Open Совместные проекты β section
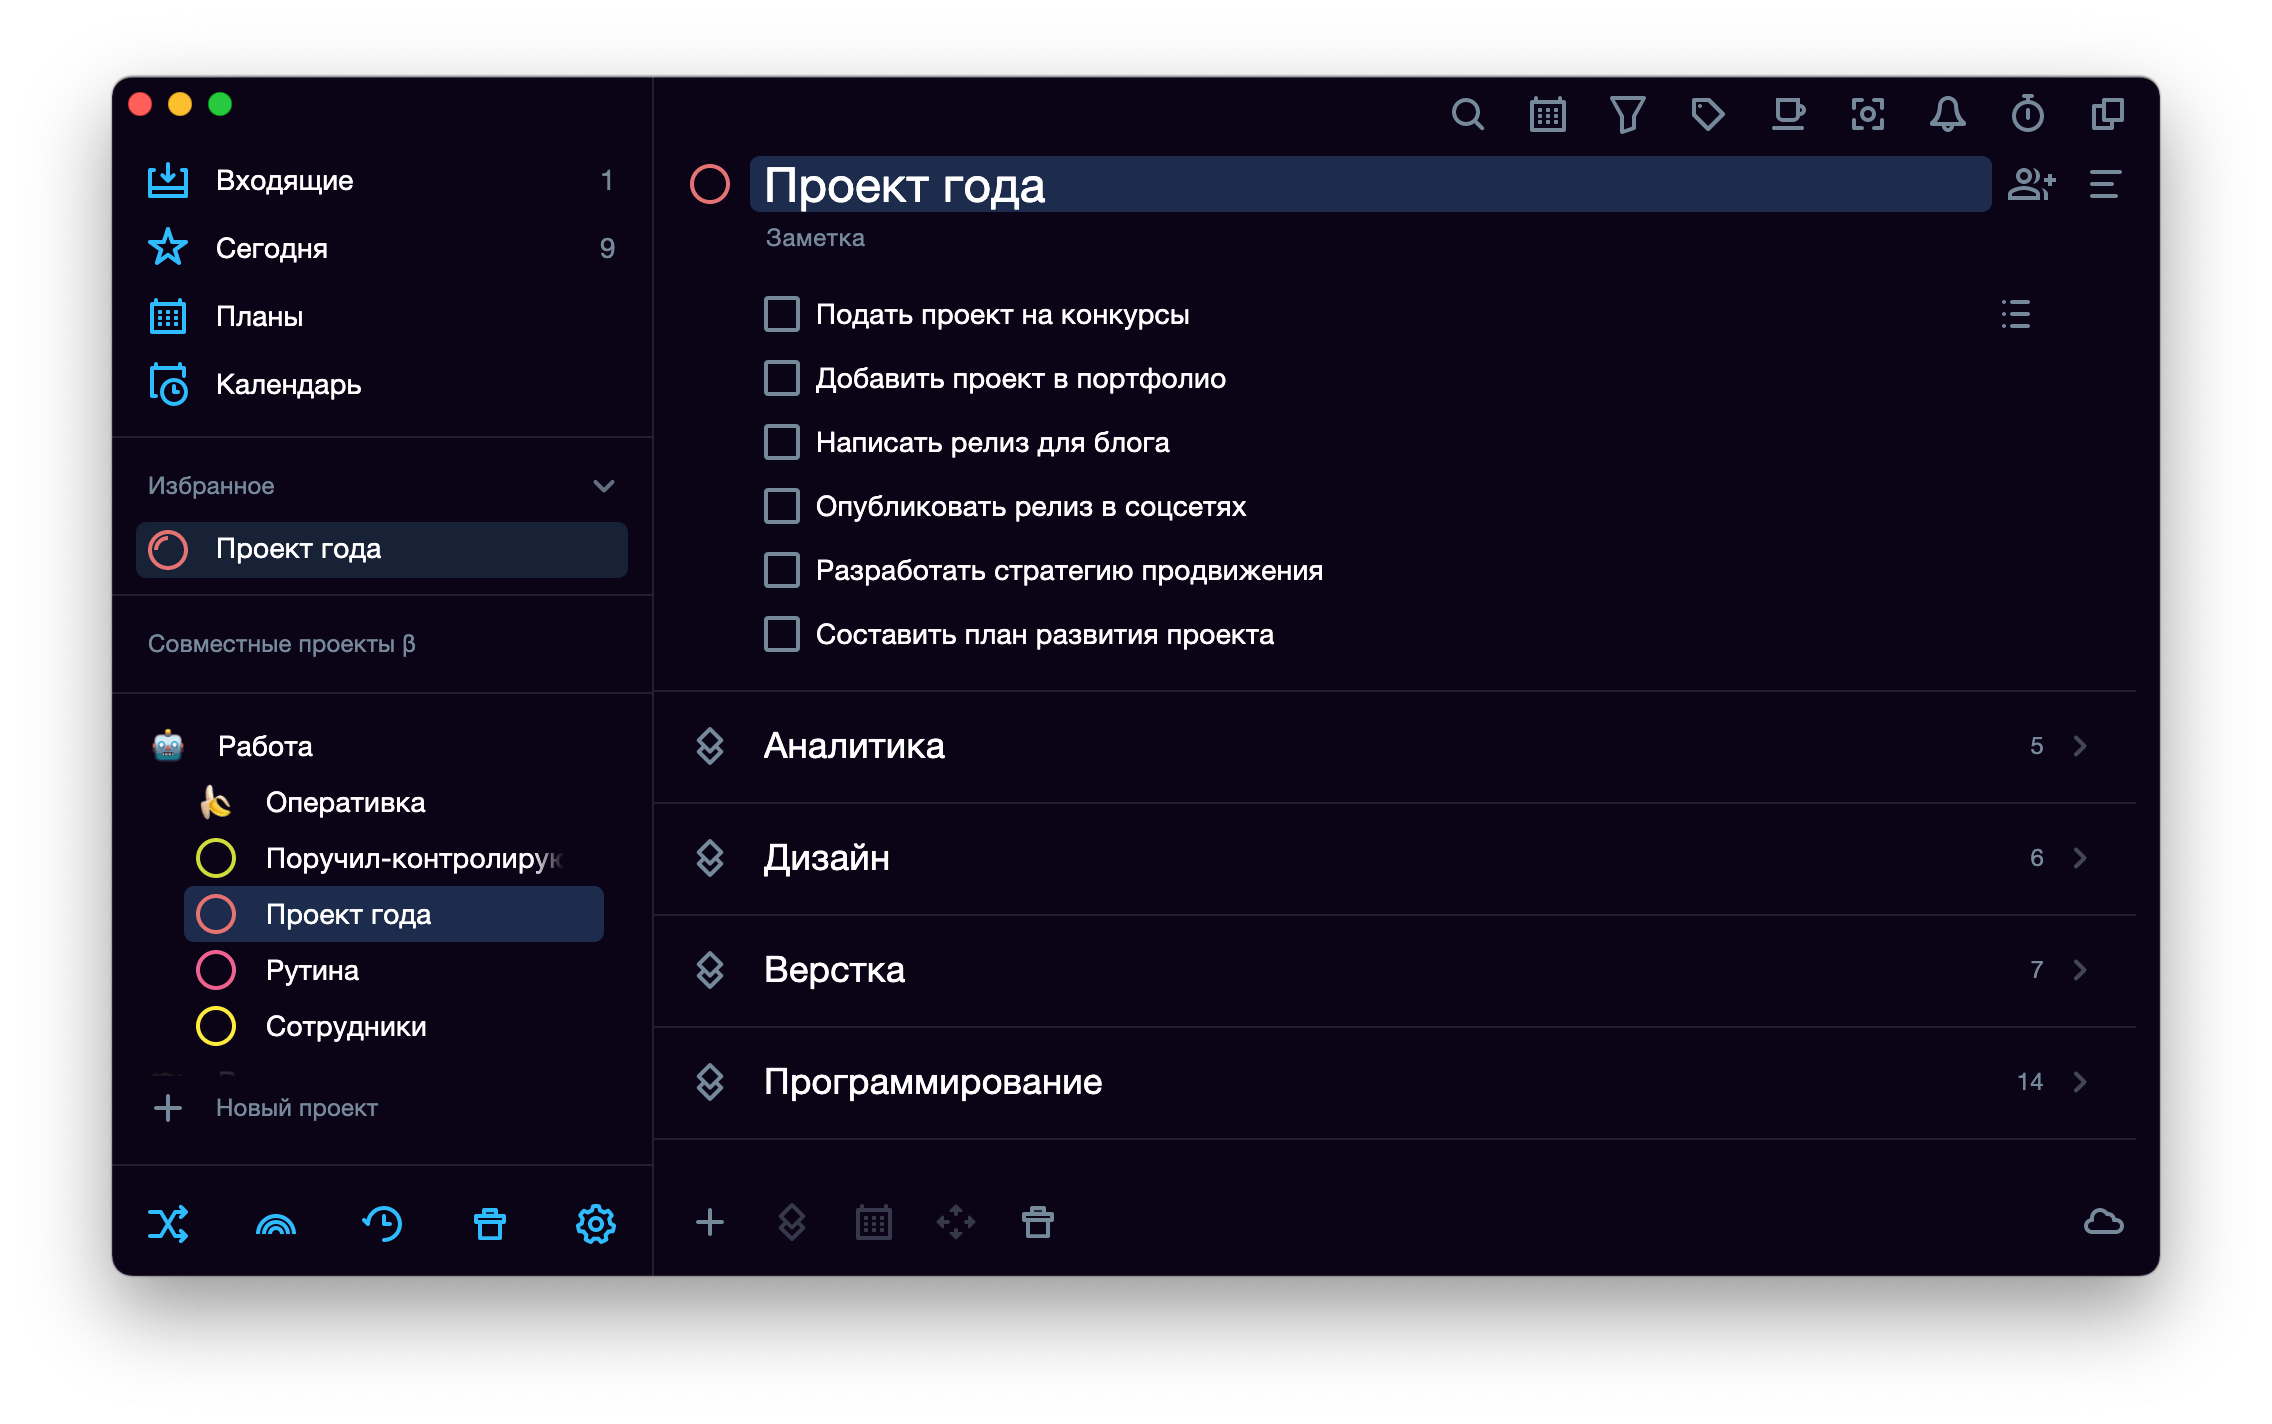The image size is (2272, 1424). [x=282, y=644]
